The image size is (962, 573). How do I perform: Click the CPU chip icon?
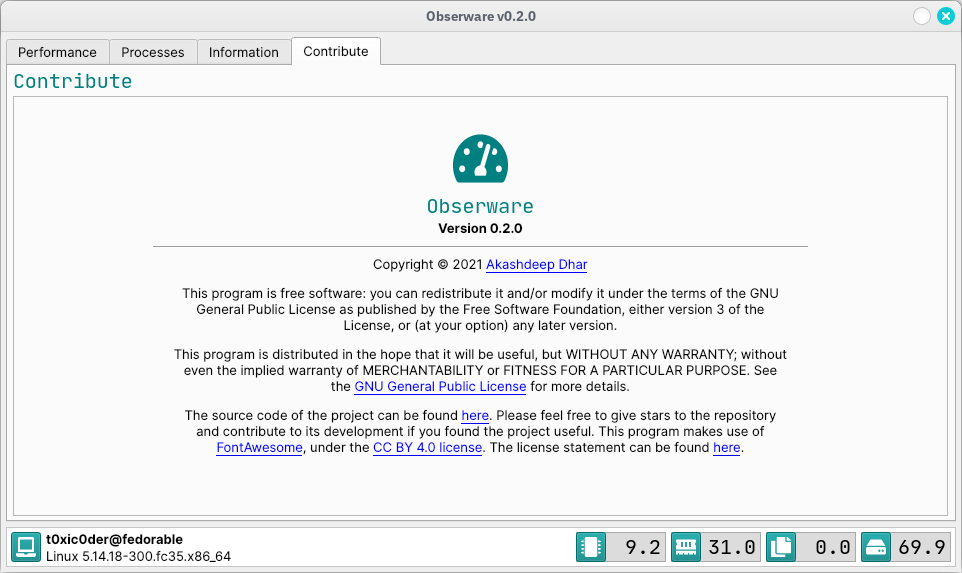click(x=591, y=547)
